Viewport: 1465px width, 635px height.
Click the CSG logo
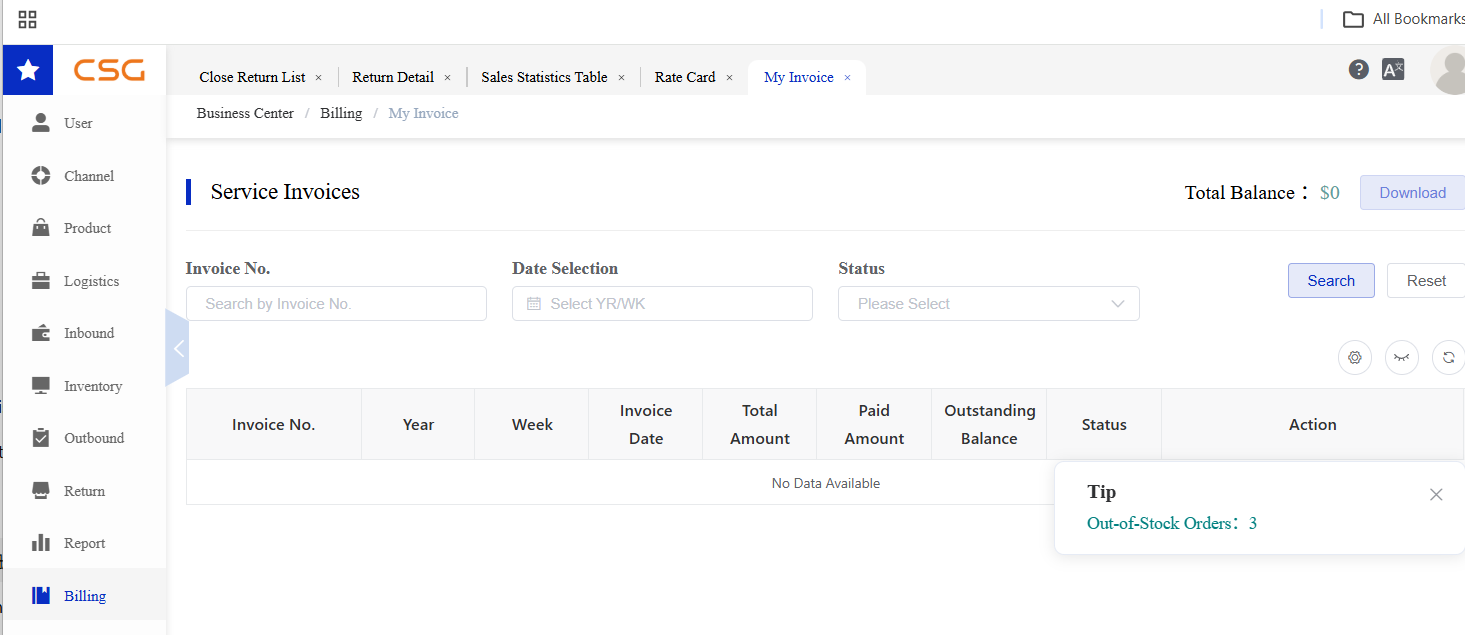coord(109,70)
